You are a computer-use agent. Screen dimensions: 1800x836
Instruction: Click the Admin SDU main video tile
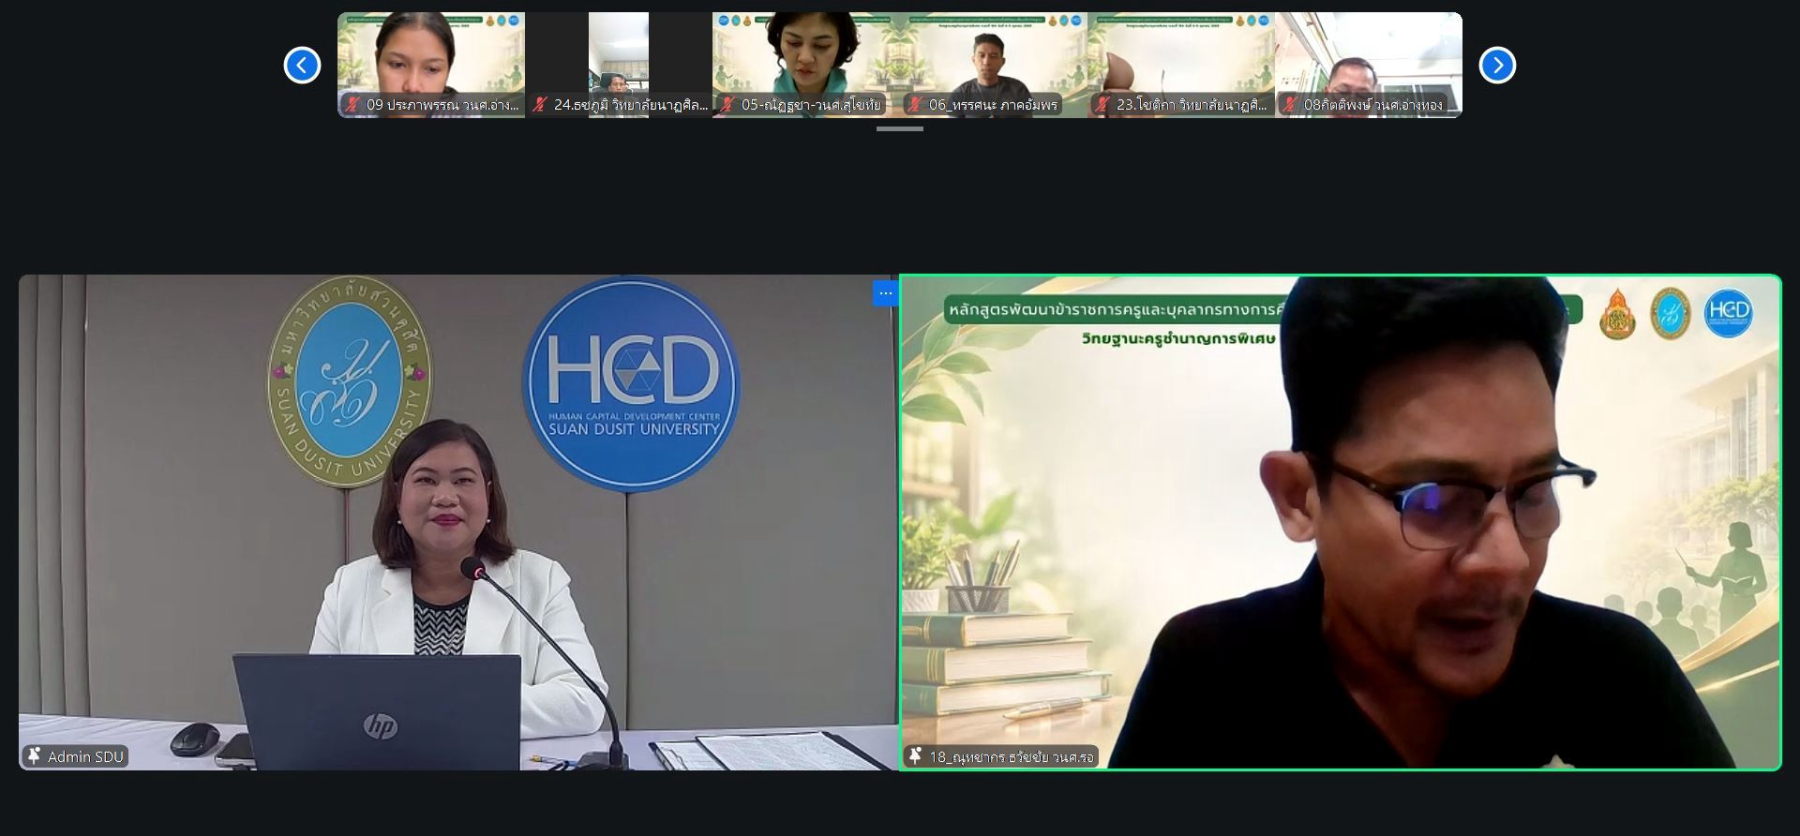pyautogui.click(x=459, y=522)
